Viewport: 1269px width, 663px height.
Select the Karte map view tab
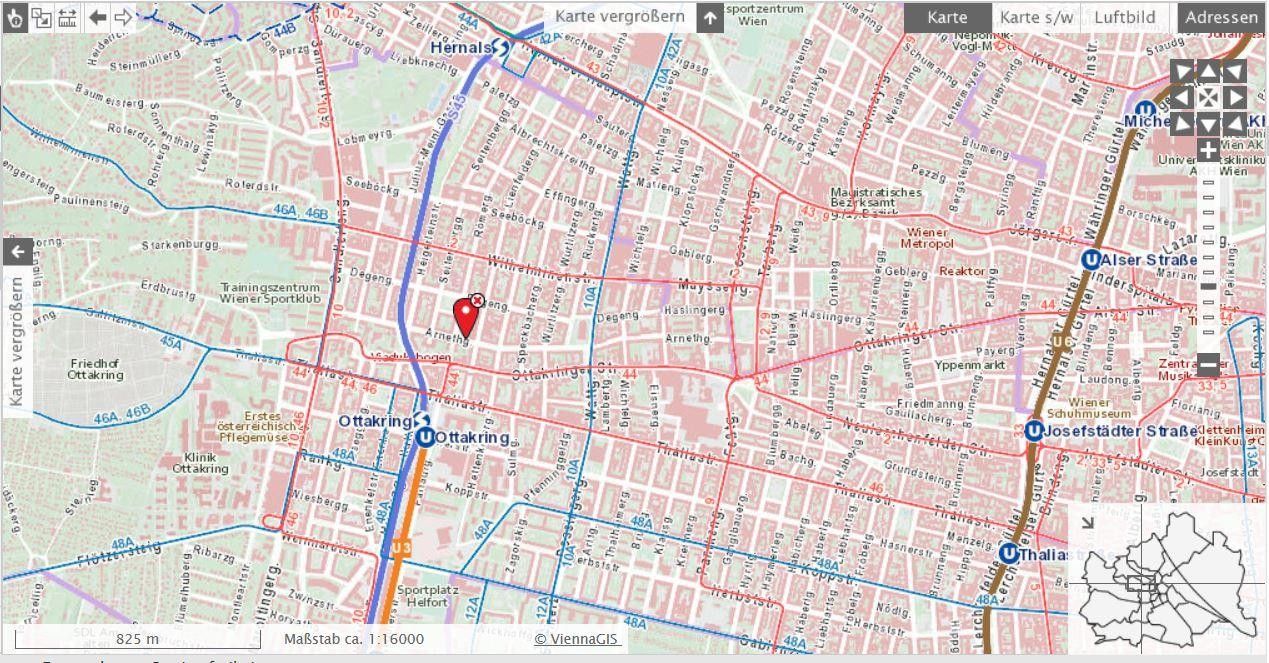coord(947,17)
